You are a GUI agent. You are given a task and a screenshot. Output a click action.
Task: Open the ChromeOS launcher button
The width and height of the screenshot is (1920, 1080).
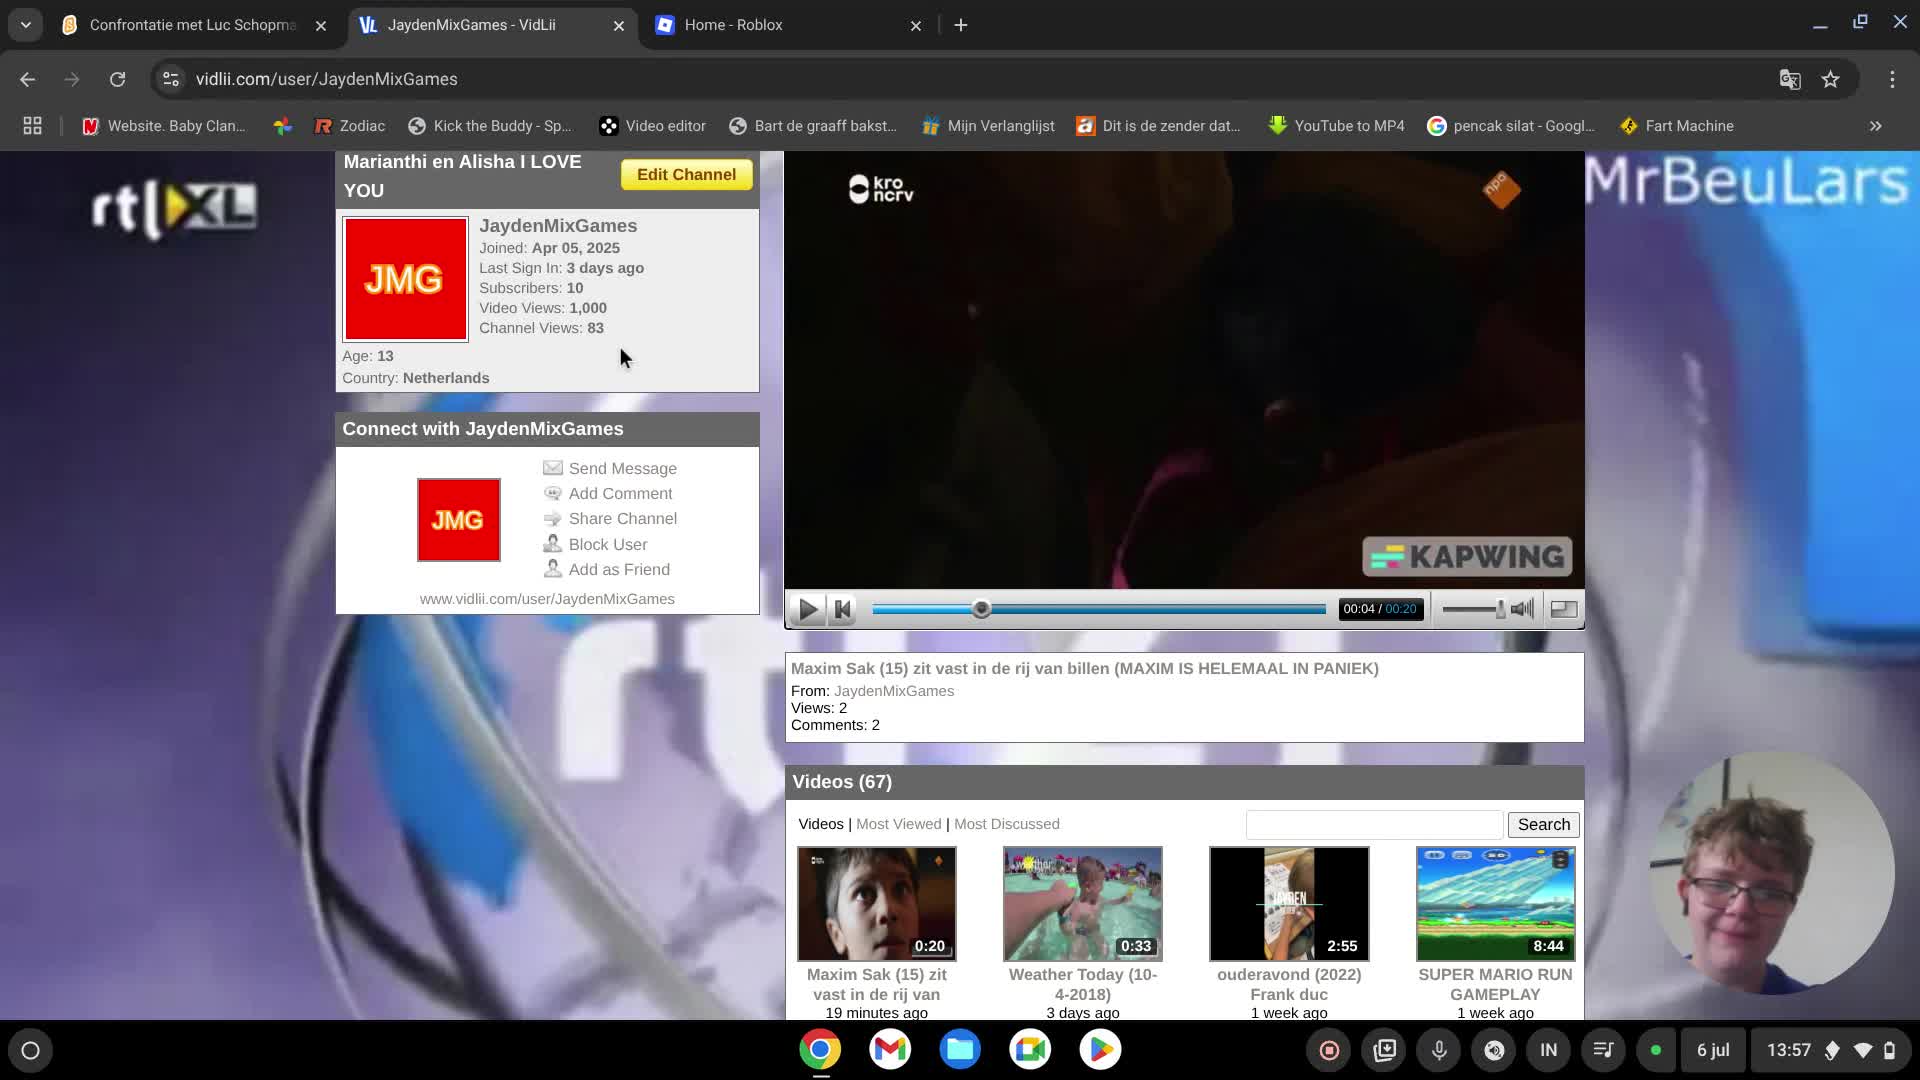tap(30, 1050)
